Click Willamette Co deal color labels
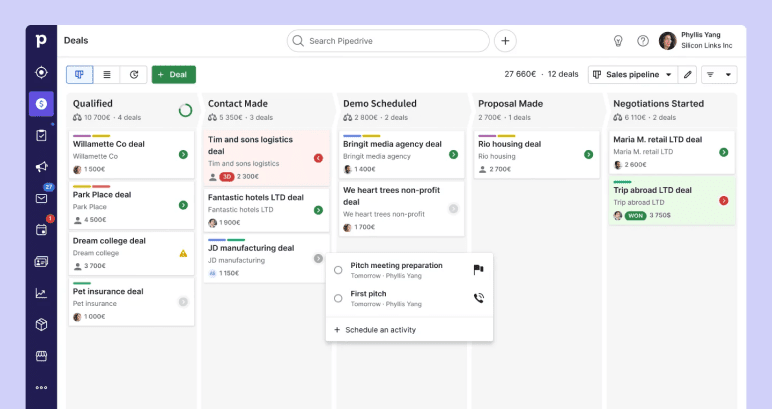The image size is (772, 409). pos(91,136)
